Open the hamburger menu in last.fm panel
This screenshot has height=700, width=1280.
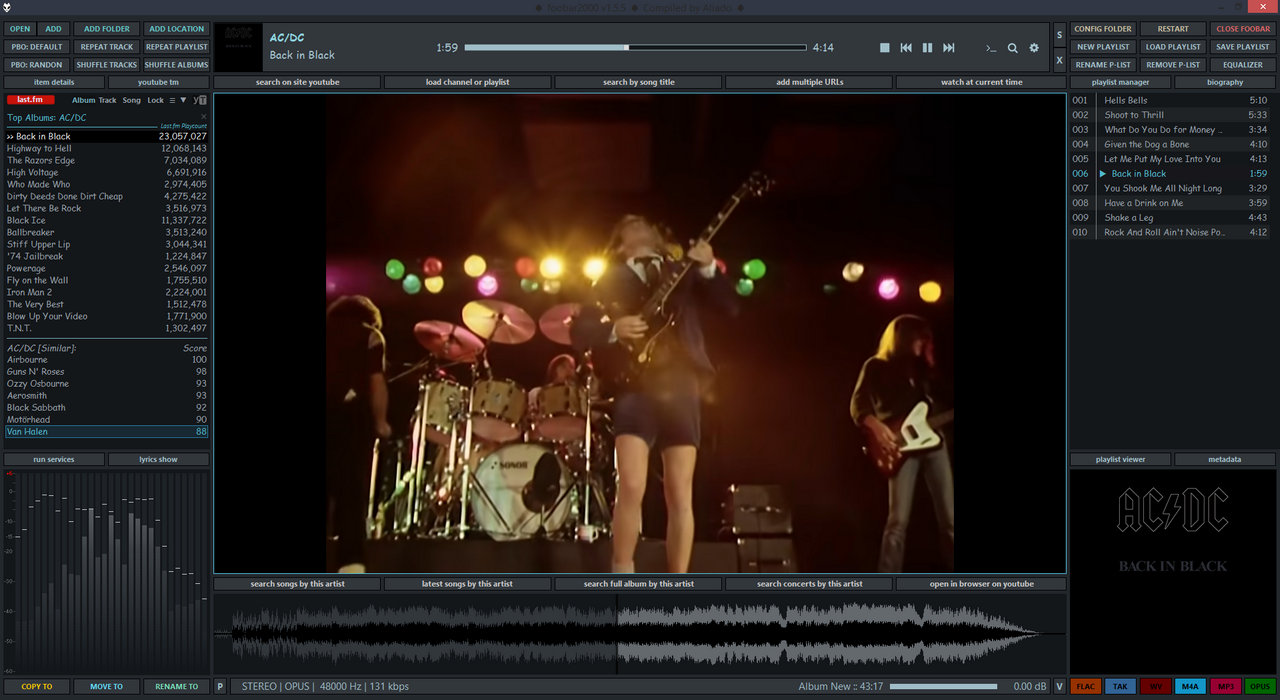point(172,100)
